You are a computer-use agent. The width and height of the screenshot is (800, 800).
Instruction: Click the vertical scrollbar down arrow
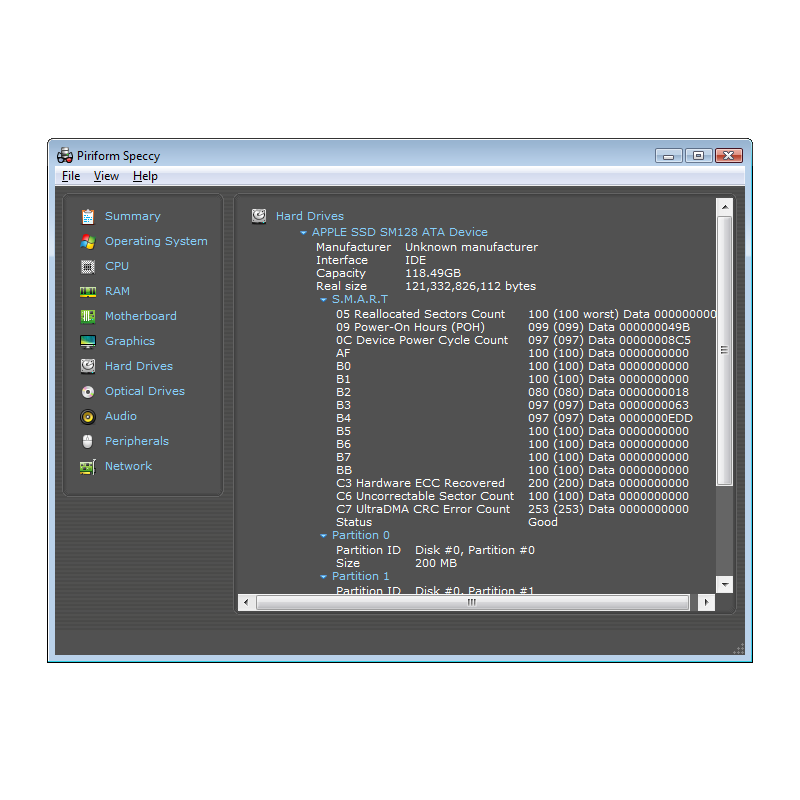click(725, 584)
